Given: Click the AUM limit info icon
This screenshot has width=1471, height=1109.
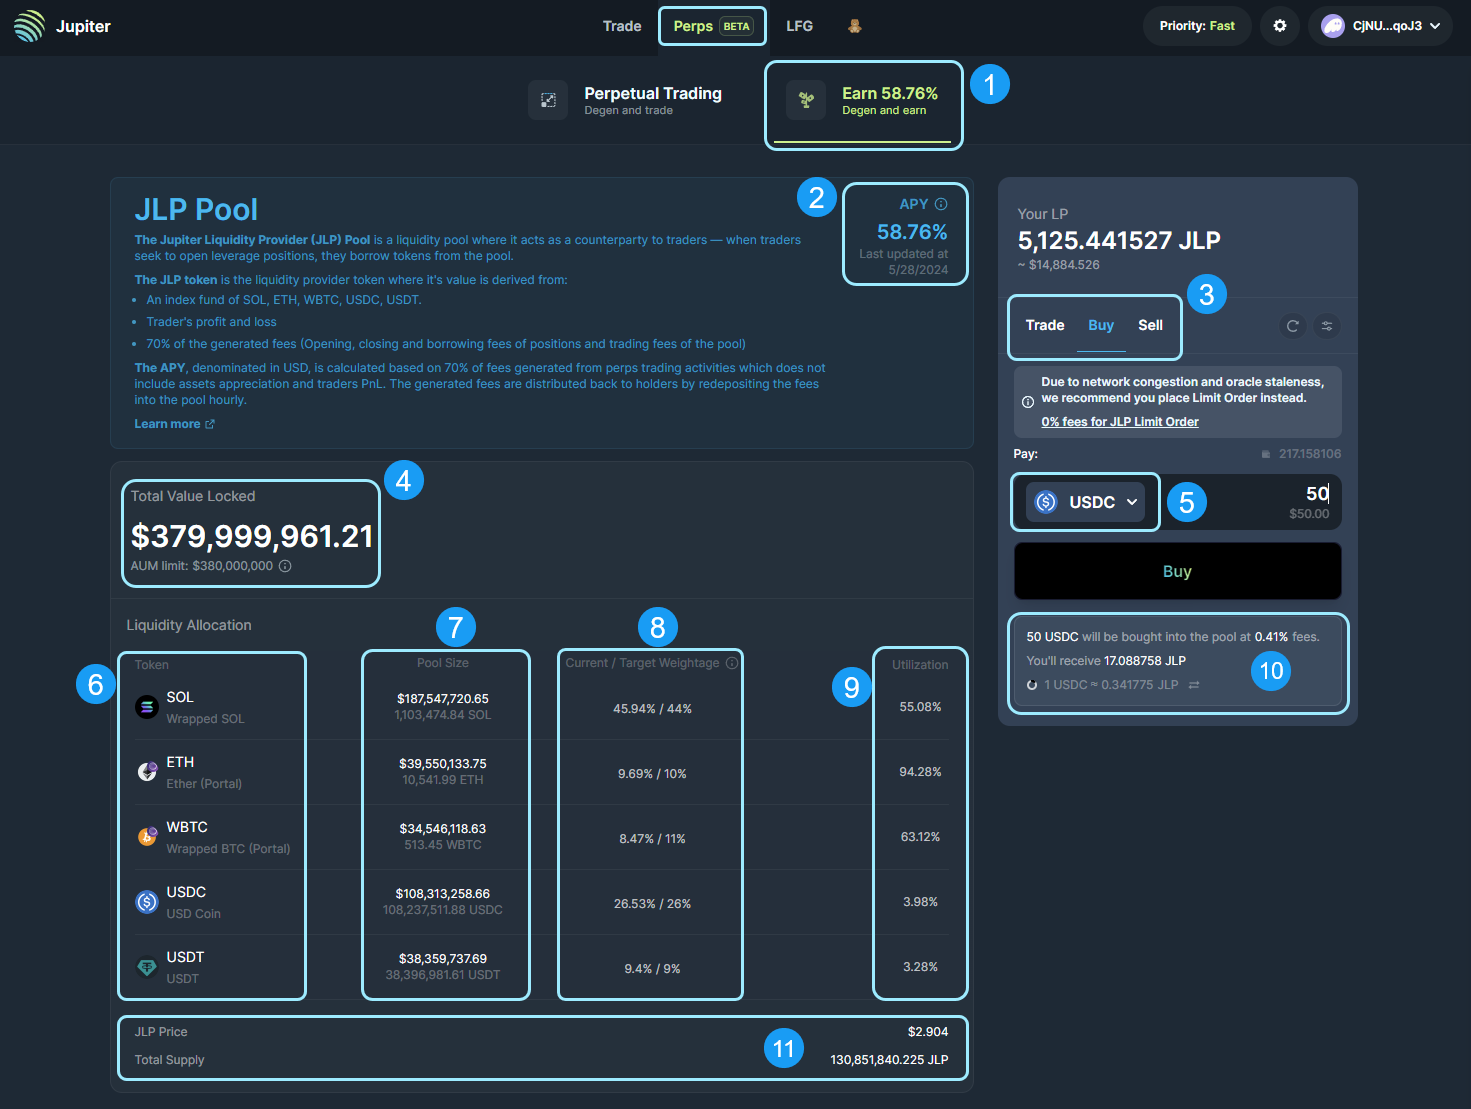Looking at the screenshot, I should [x=285, y=566].
